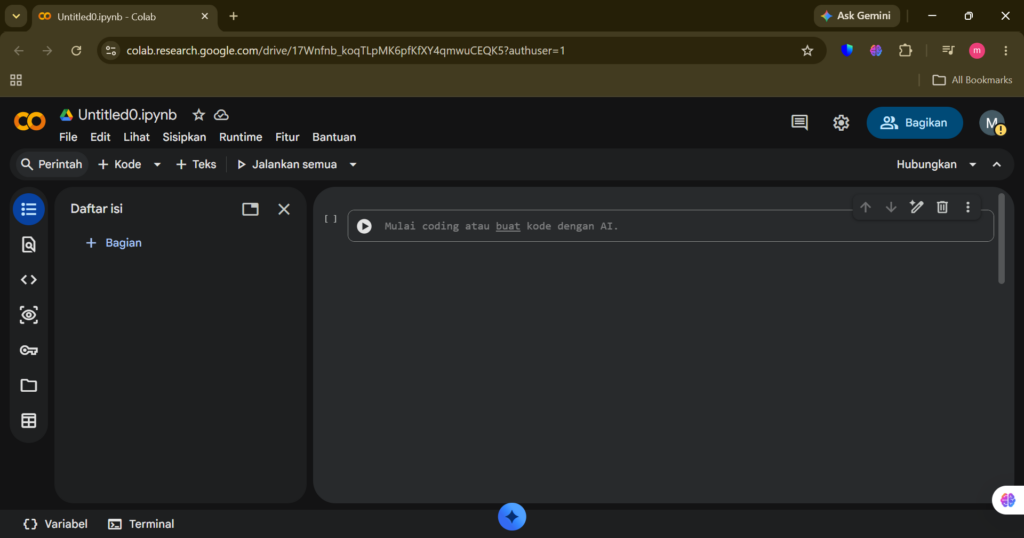Open the browser three-dot menu
The image size is (1024, 538).
[x=1006, y=50]
